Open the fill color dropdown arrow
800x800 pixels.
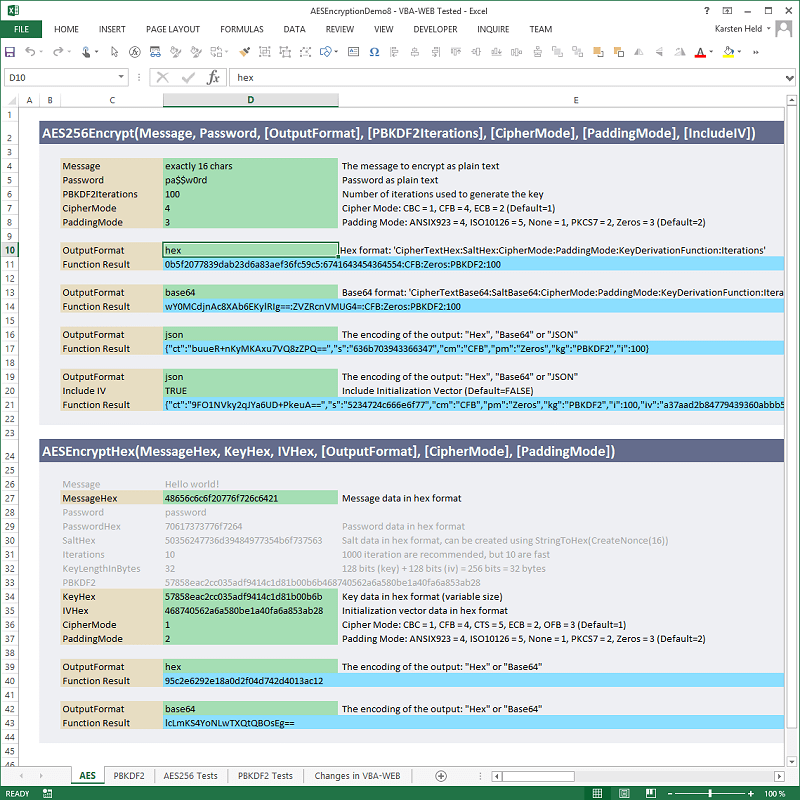(x=740, y=51)
